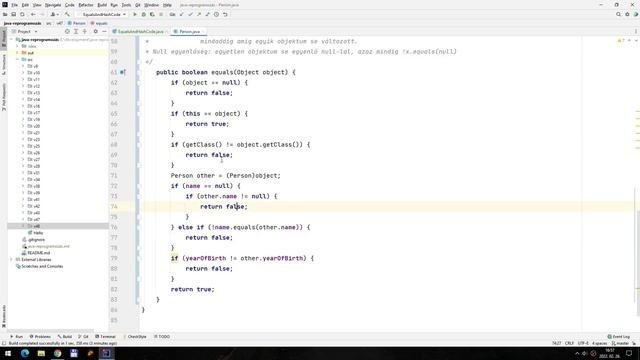
Task: Click the equals breadcrumb in navigation bar
Action: pyautogui.click(x=99, y=23)
